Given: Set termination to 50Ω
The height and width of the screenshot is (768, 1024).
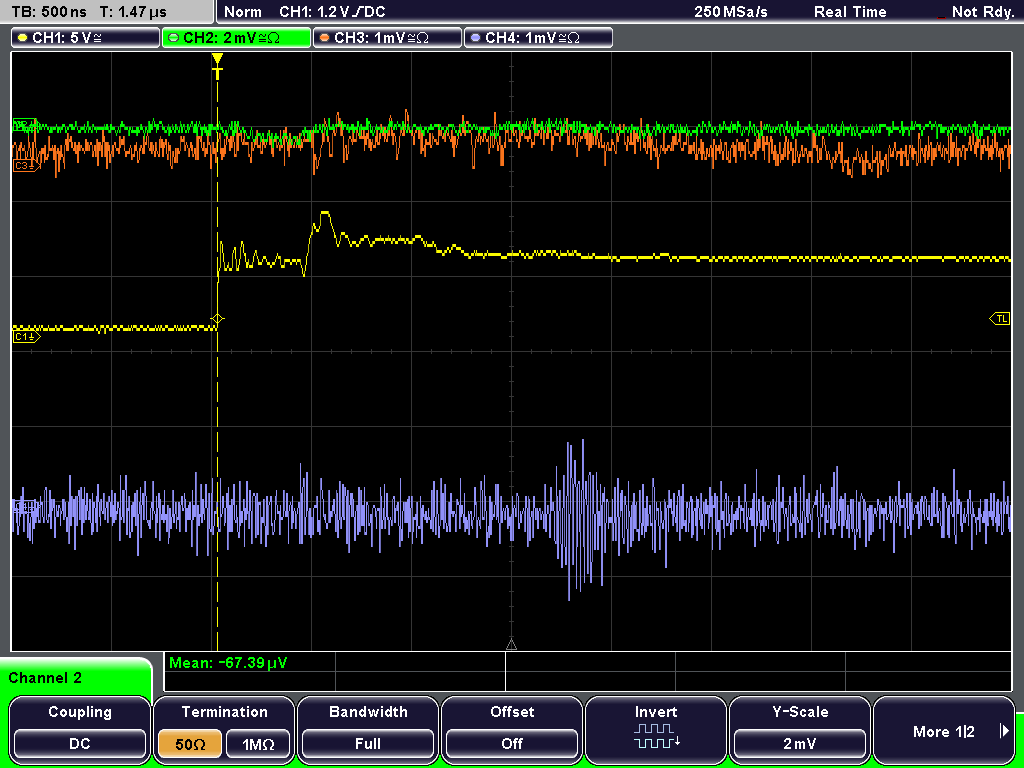Looking at the screenshot, I should click(190, 743).
